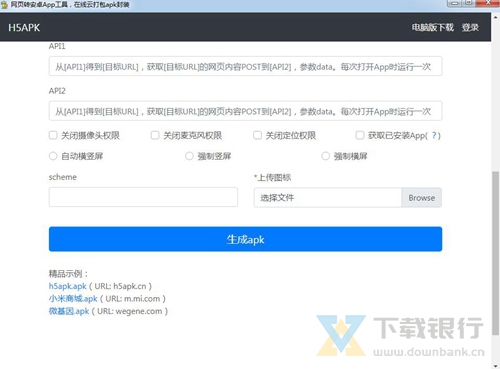Open the 电脑版下载 link
This screenshot has width=500, height=369.
point(432,27)
